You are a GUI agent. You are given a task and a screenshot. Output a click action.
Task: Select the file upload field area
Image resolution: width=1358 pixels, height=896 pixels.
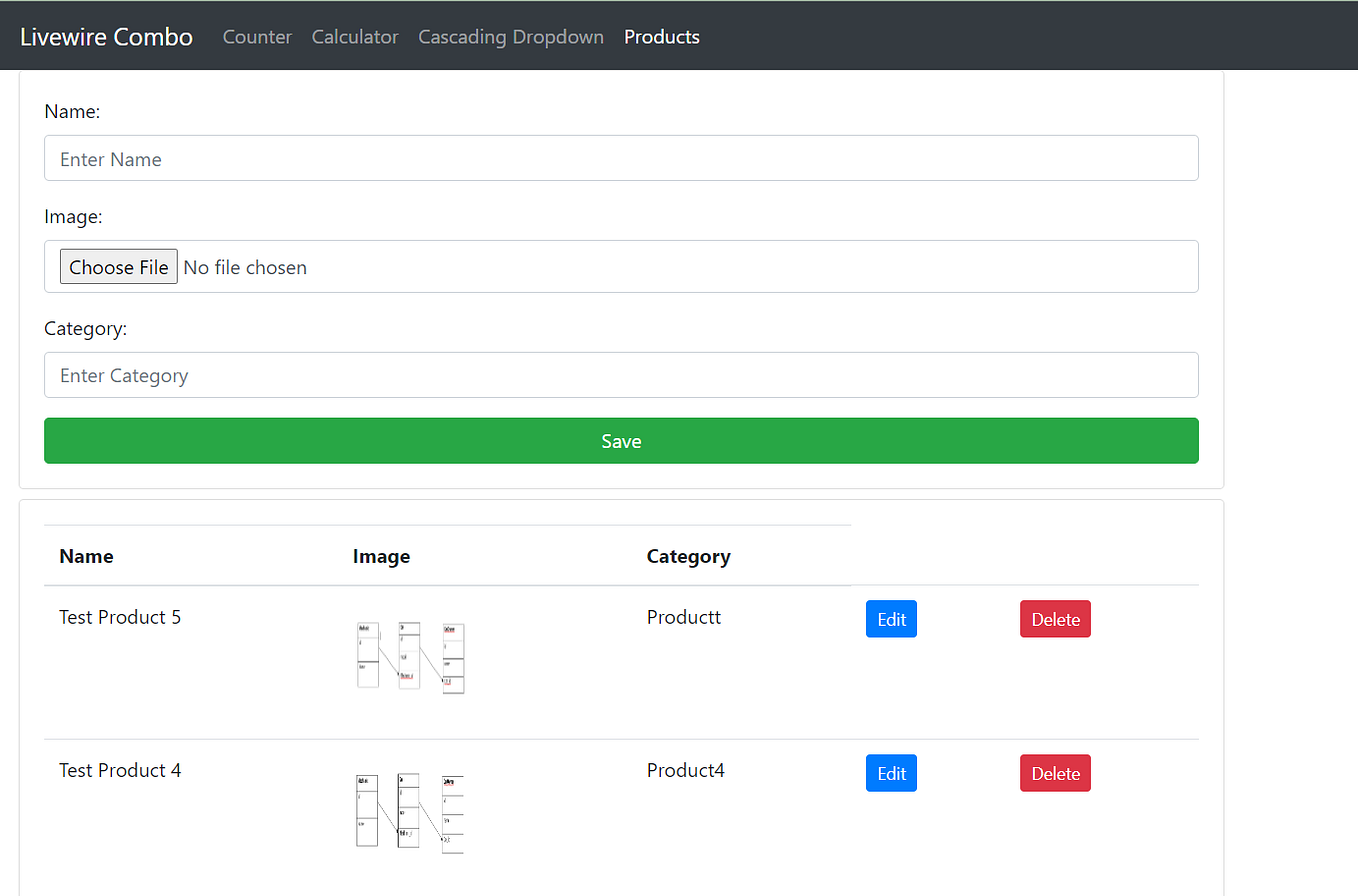click(621, 266)
